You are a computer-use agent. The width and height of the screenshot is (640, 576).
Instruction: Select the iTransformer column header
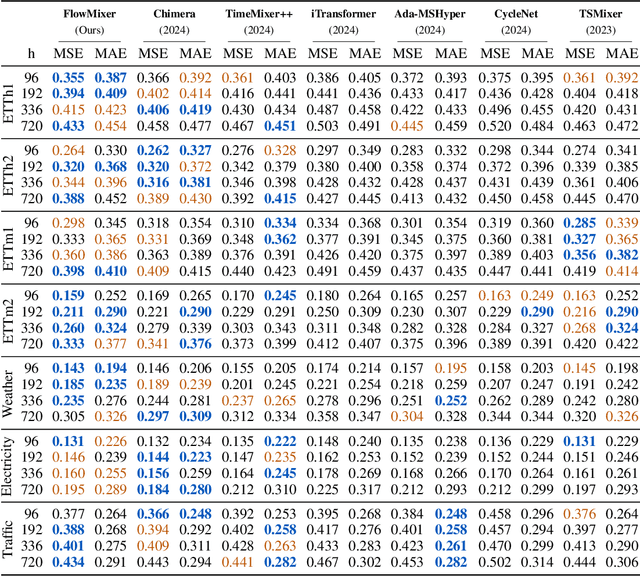click(343, 14)
